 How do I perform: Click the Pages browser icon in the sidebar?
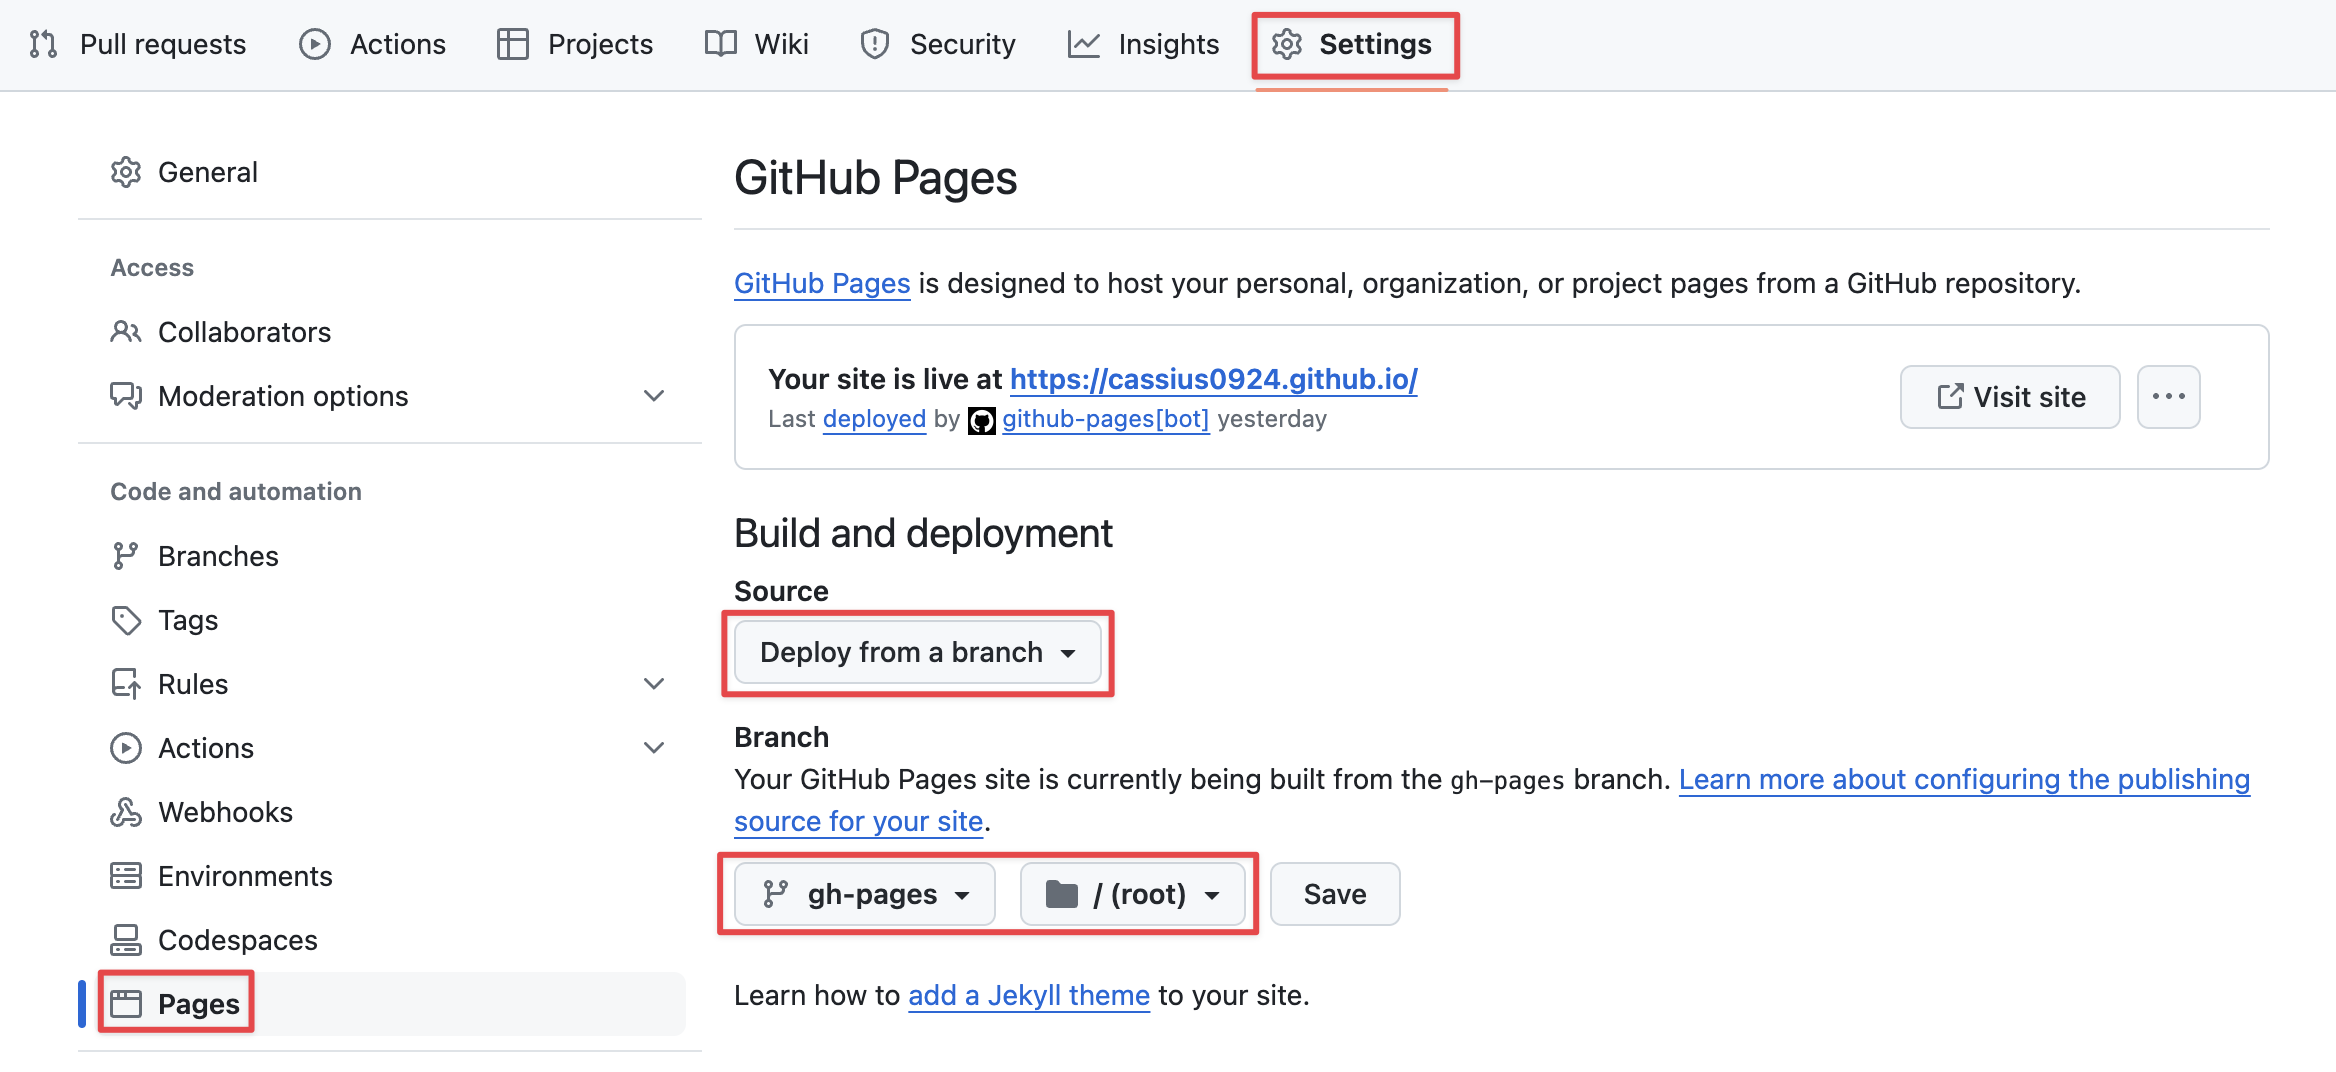(126, 1004)
